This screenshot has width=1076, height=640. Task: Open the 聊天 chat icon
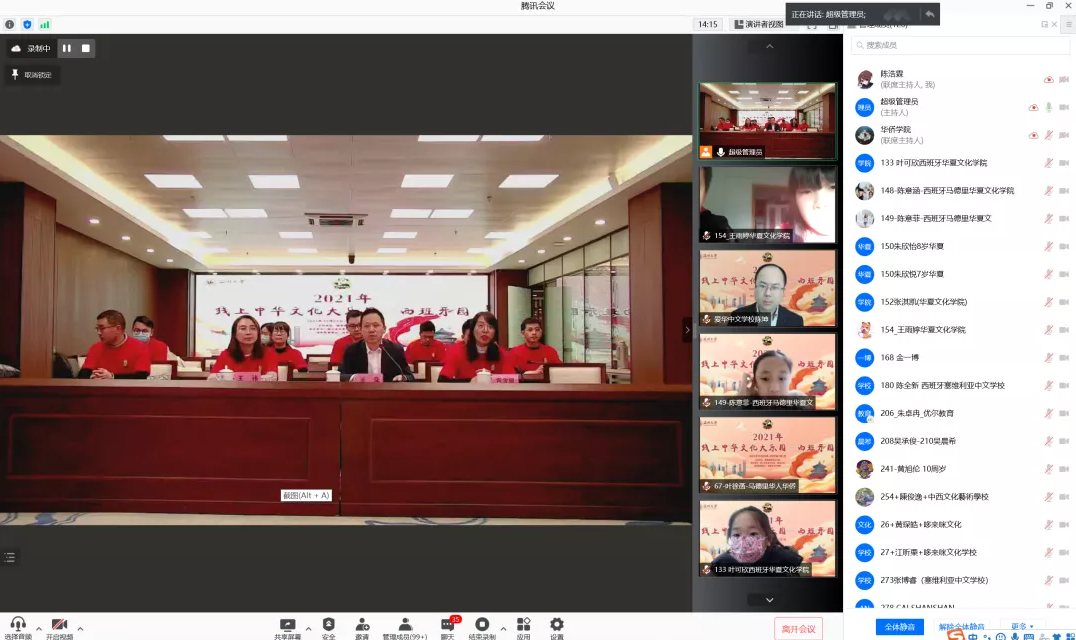[x=448, y=625]
